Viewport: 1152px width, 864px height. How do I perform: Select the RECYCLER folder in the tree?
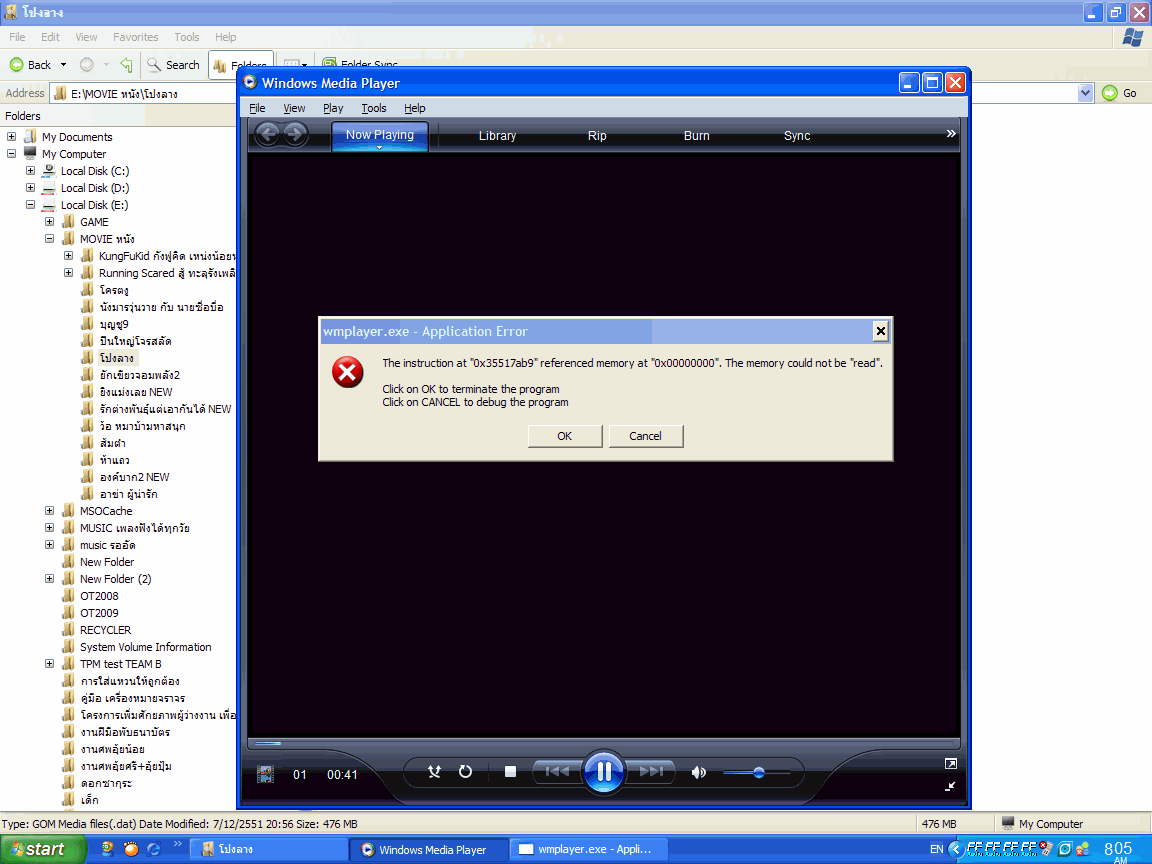105,630
